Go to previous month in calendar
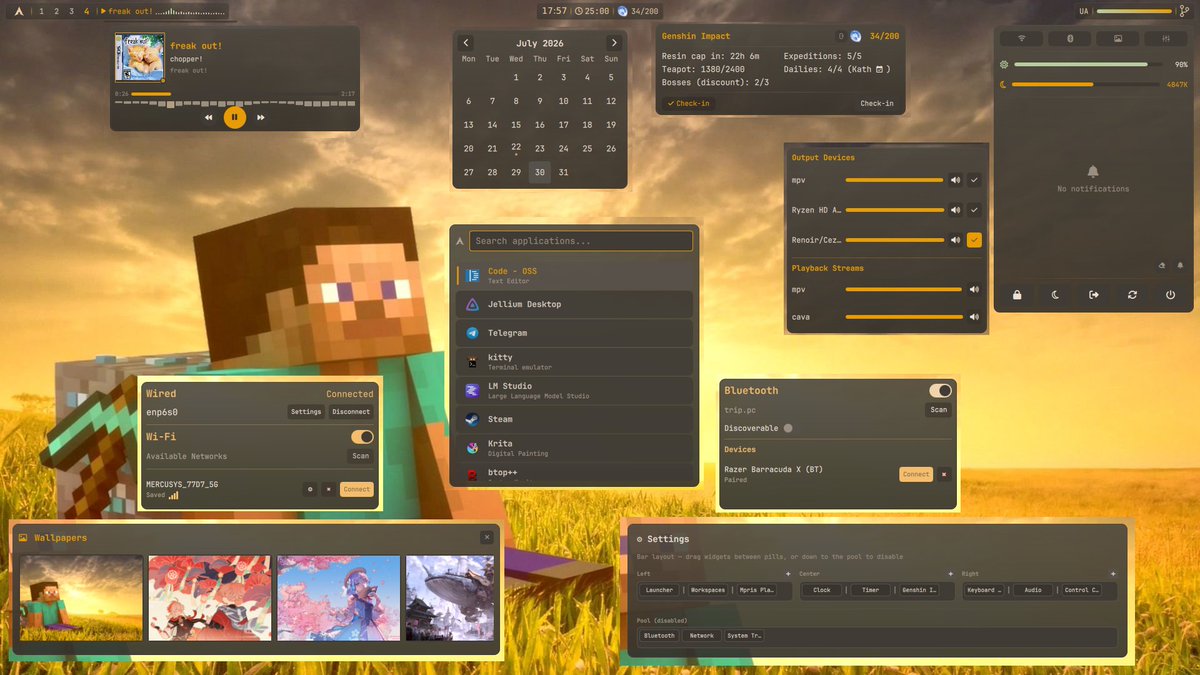Screen dimensions: 1200x675 click(x=466, y=43)
